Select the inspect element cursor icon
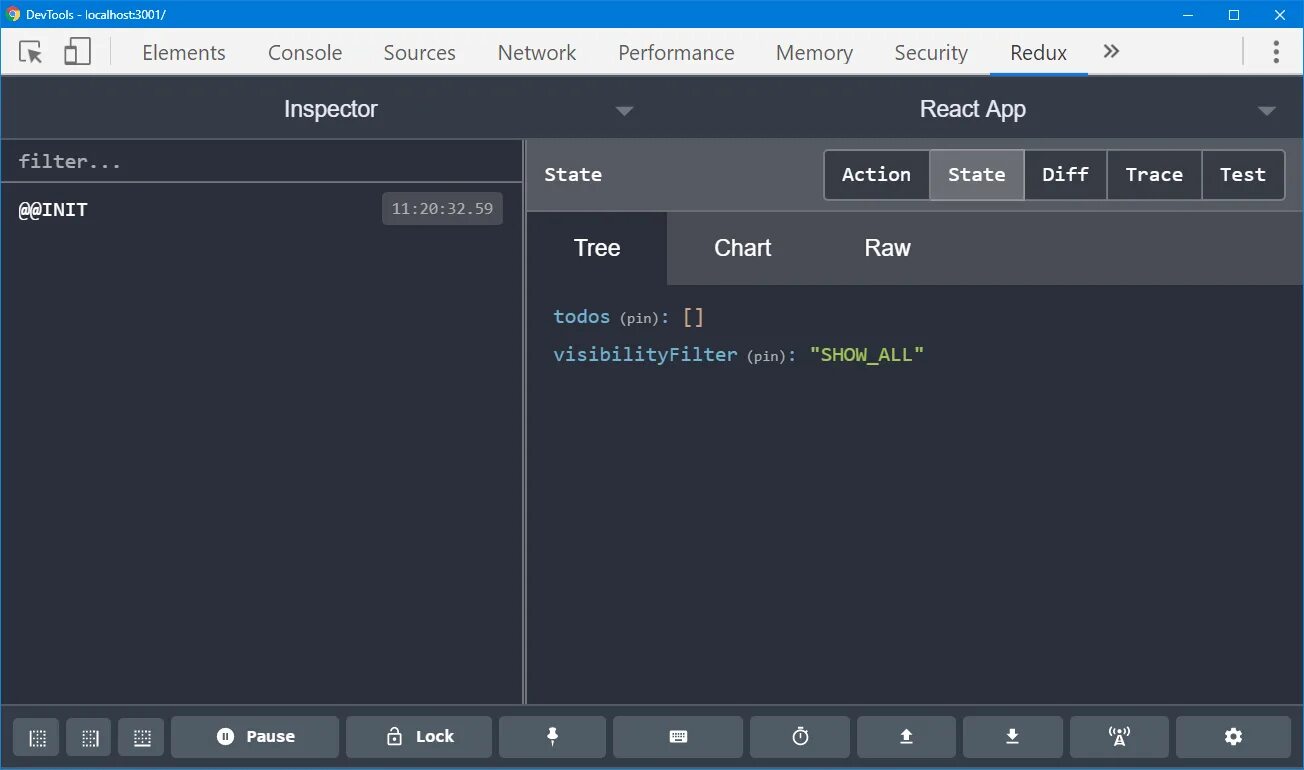The image size is (1304, 770). pyautogui.click(x=31, y=53)
